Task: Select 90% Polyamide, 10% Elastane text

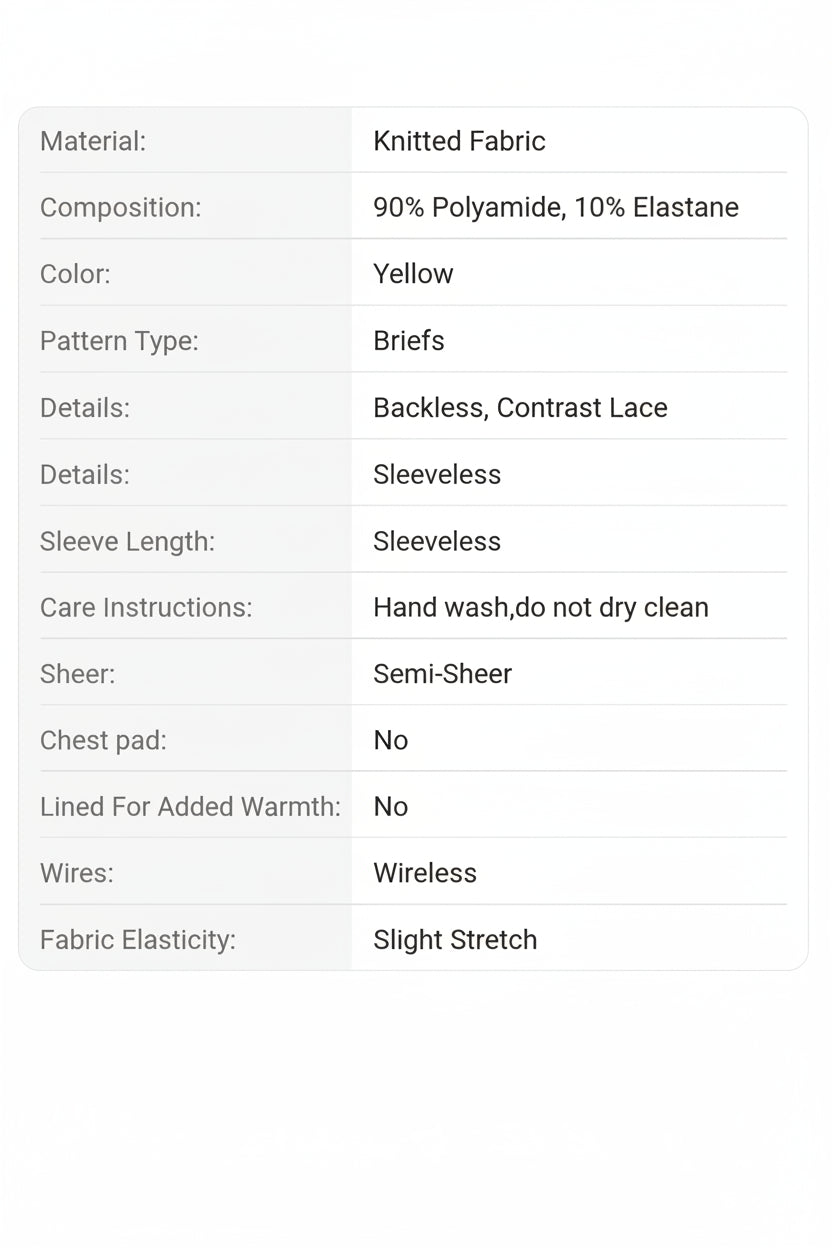Action: [x=556, y=208]
